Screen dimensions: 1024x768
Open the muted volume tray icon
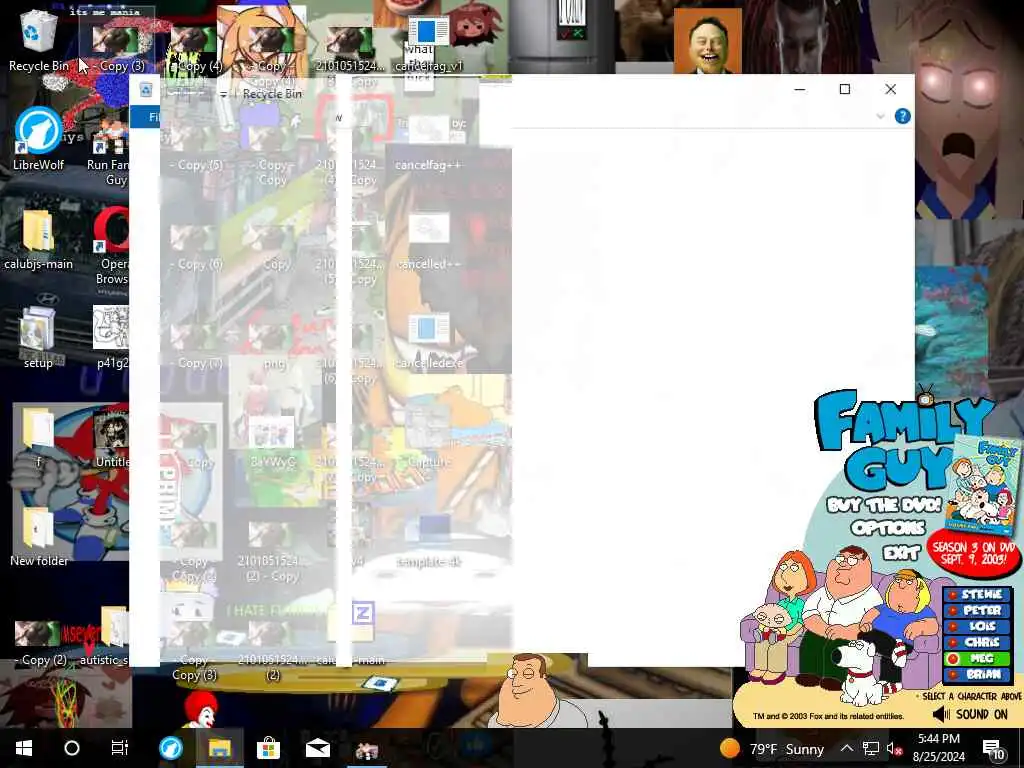[894, 749]
